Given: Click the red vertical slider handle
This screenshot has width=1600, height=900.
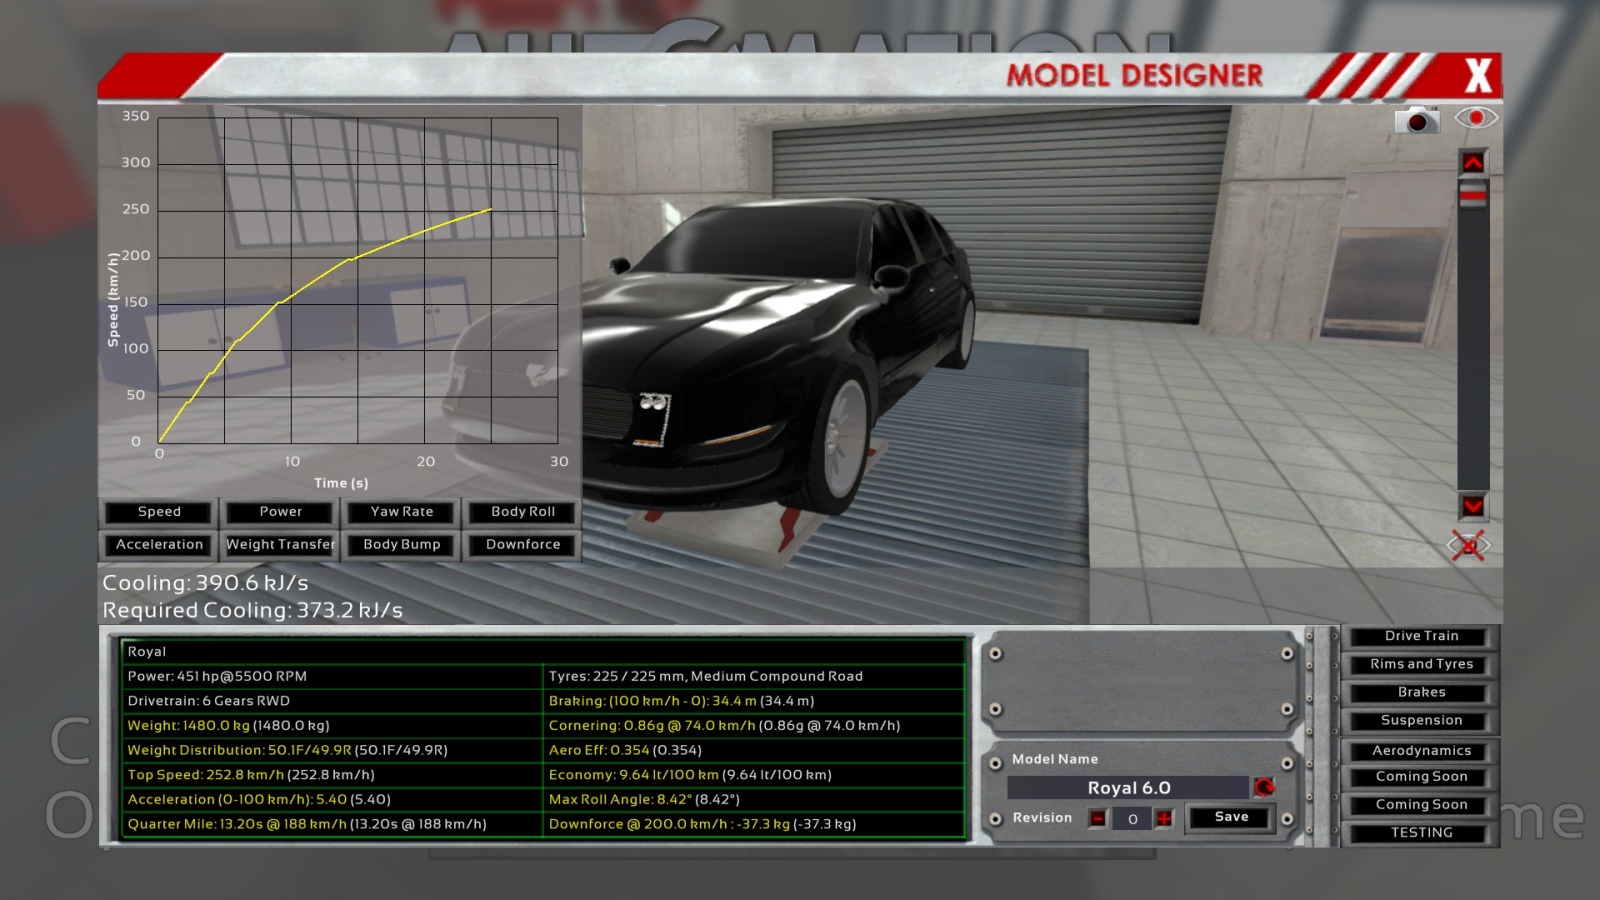Looking at the screenshot, I should pos(1472,195).
